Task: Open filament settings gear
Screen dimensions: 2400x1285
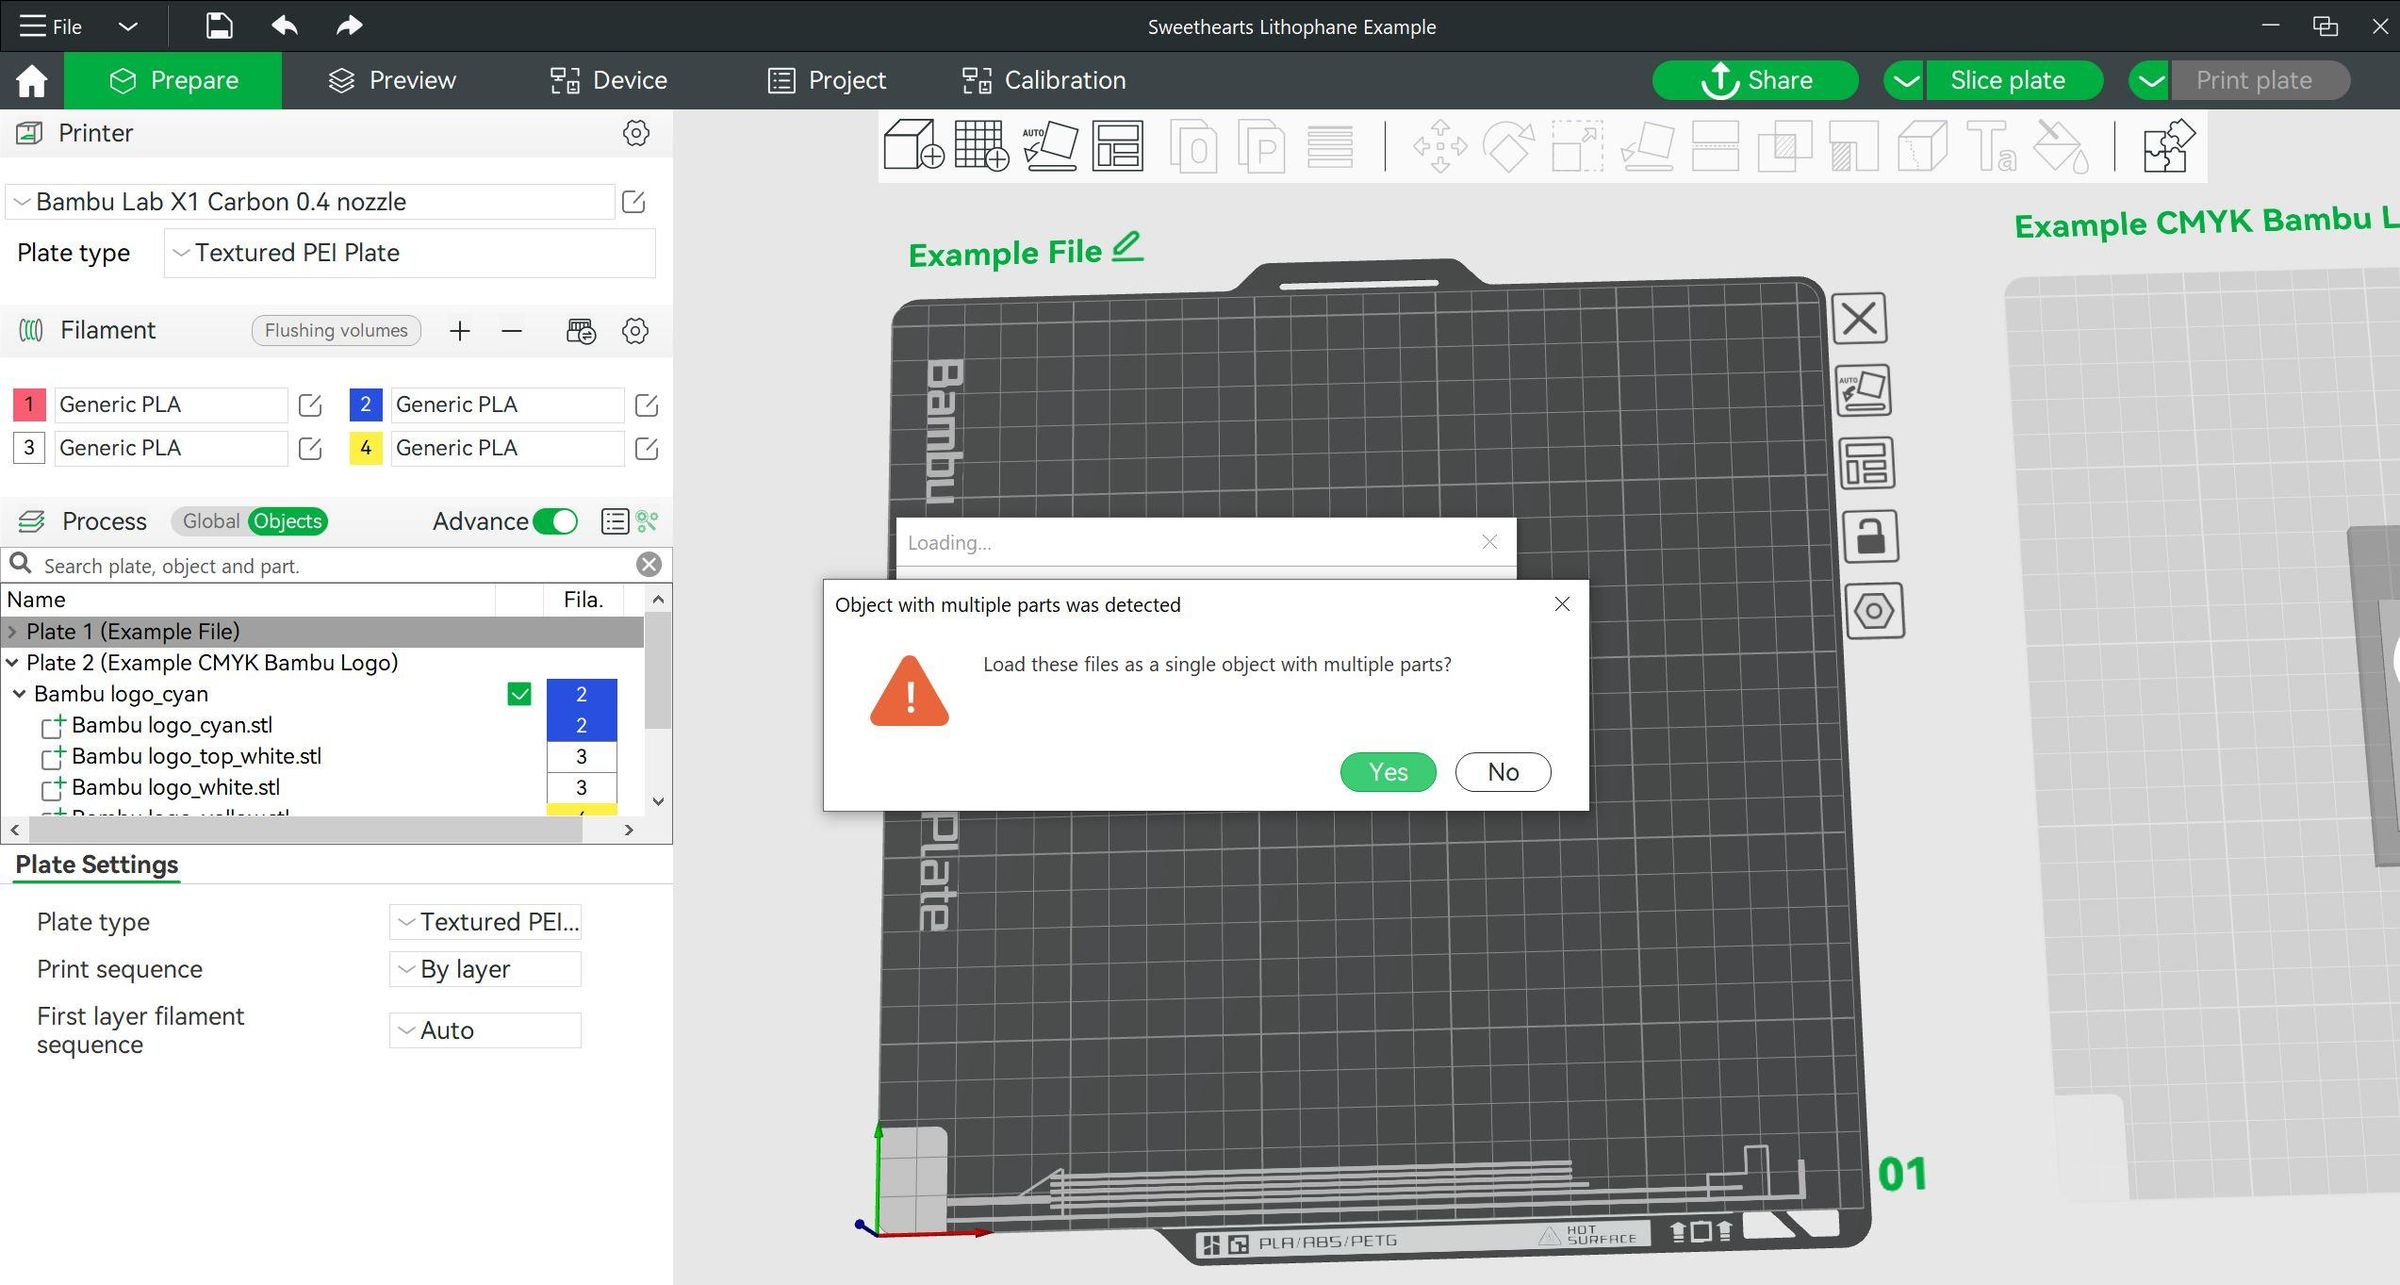Action: (635, 331)
